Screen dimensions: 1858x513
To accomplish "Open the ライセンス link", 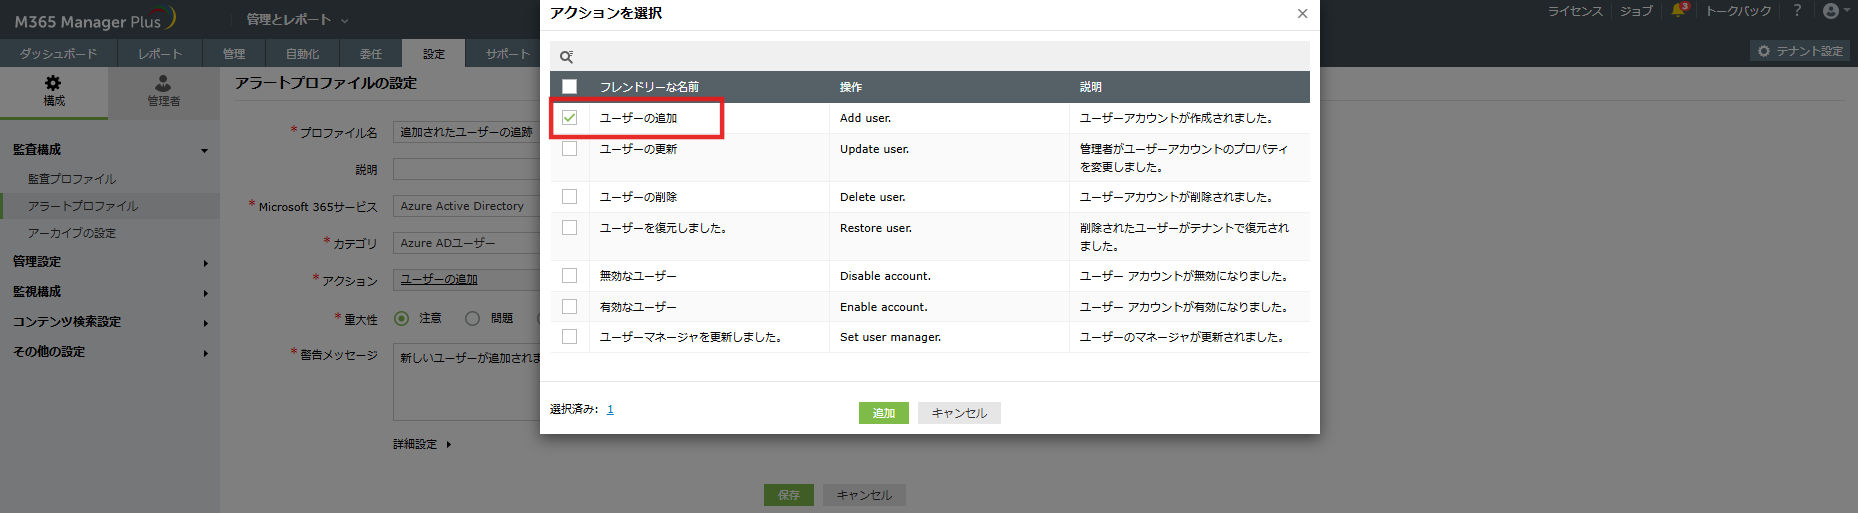I will 1575,11.
